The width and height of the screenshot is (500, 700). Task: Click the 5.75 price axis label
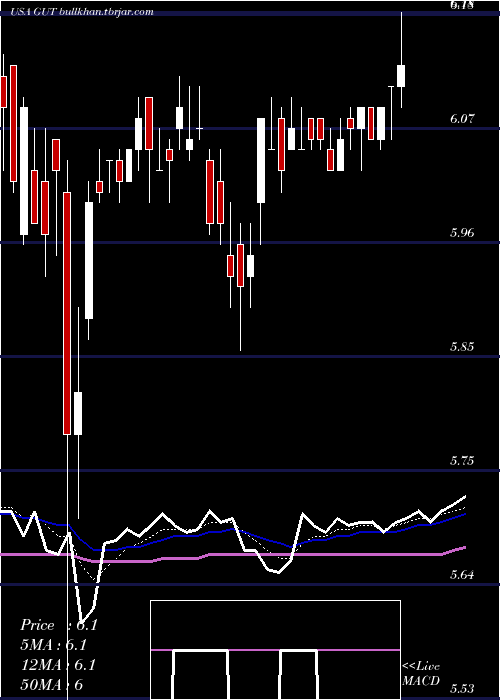(462, 461)
